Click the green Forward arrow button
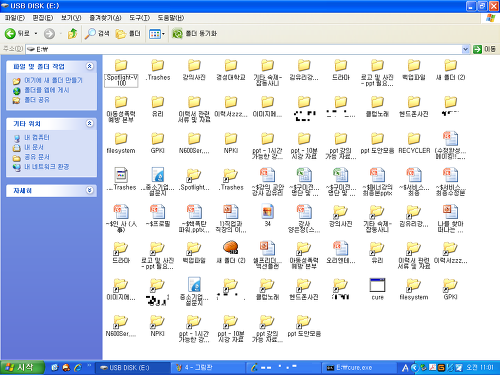 click(x=49, y=33)
